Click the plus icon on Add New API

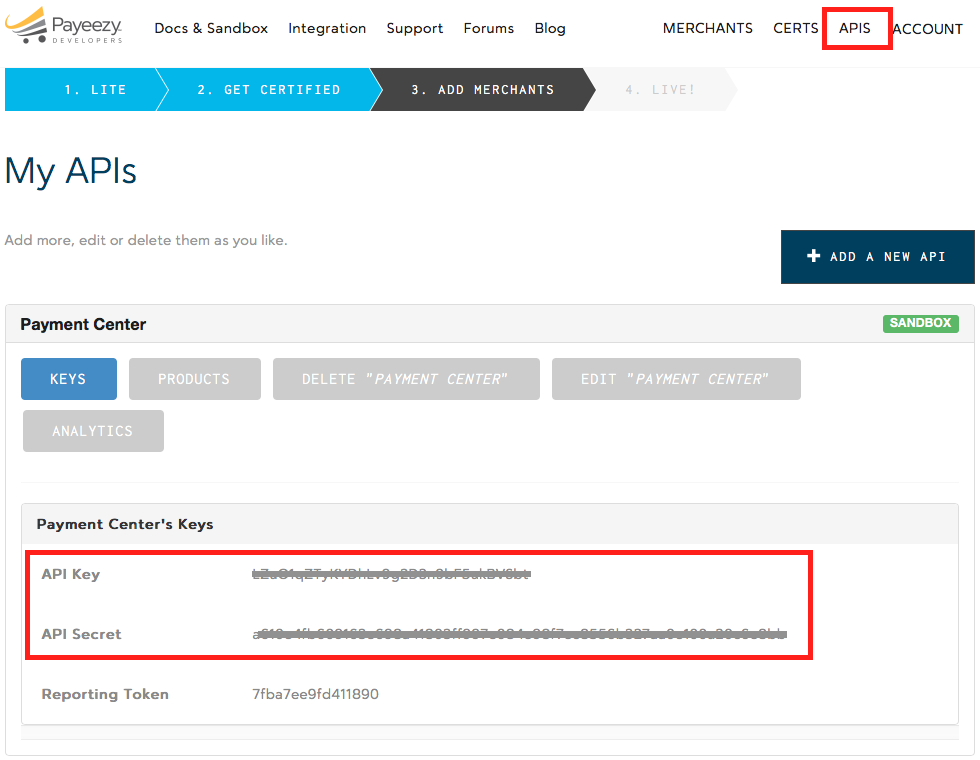click(x=813, y=256)
